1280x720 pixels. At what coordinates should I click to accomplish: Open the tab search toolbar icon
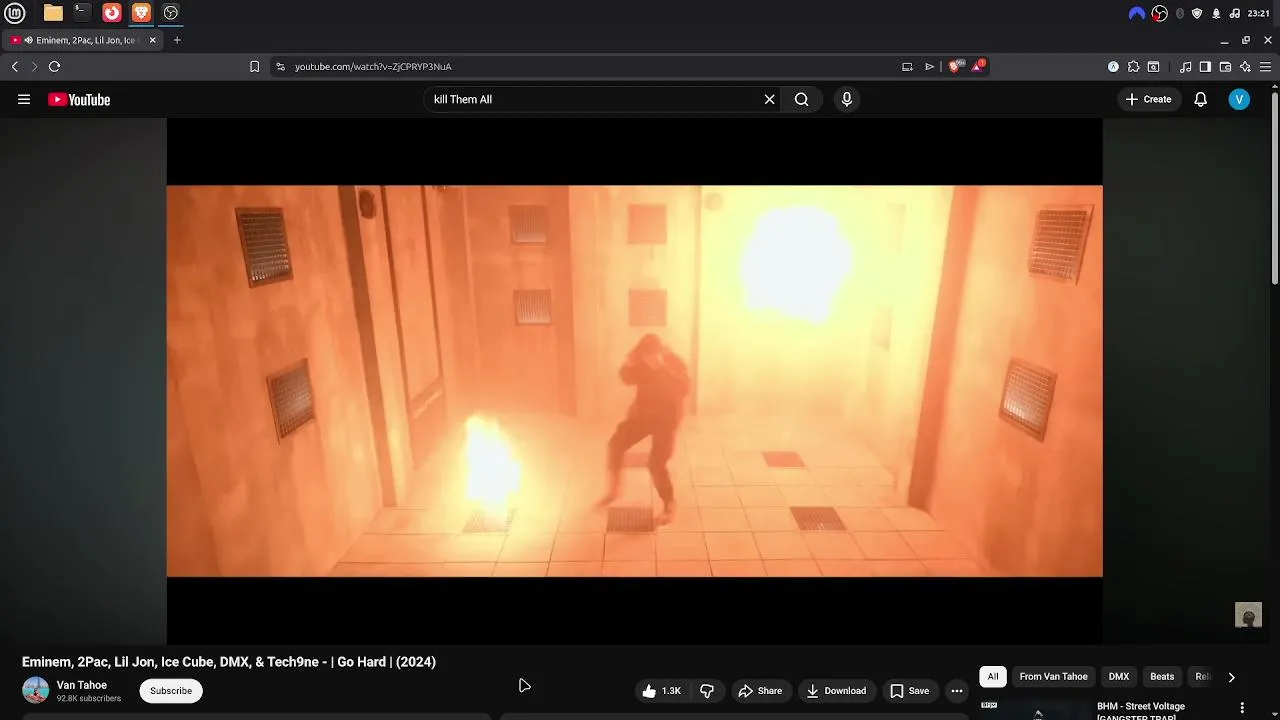[x=1153, y=67]
